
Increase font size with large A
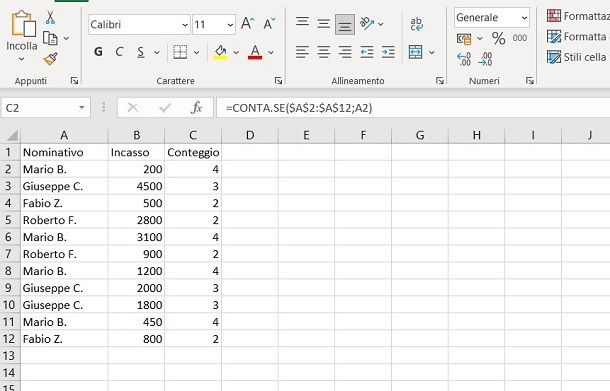tap(247, 24)
